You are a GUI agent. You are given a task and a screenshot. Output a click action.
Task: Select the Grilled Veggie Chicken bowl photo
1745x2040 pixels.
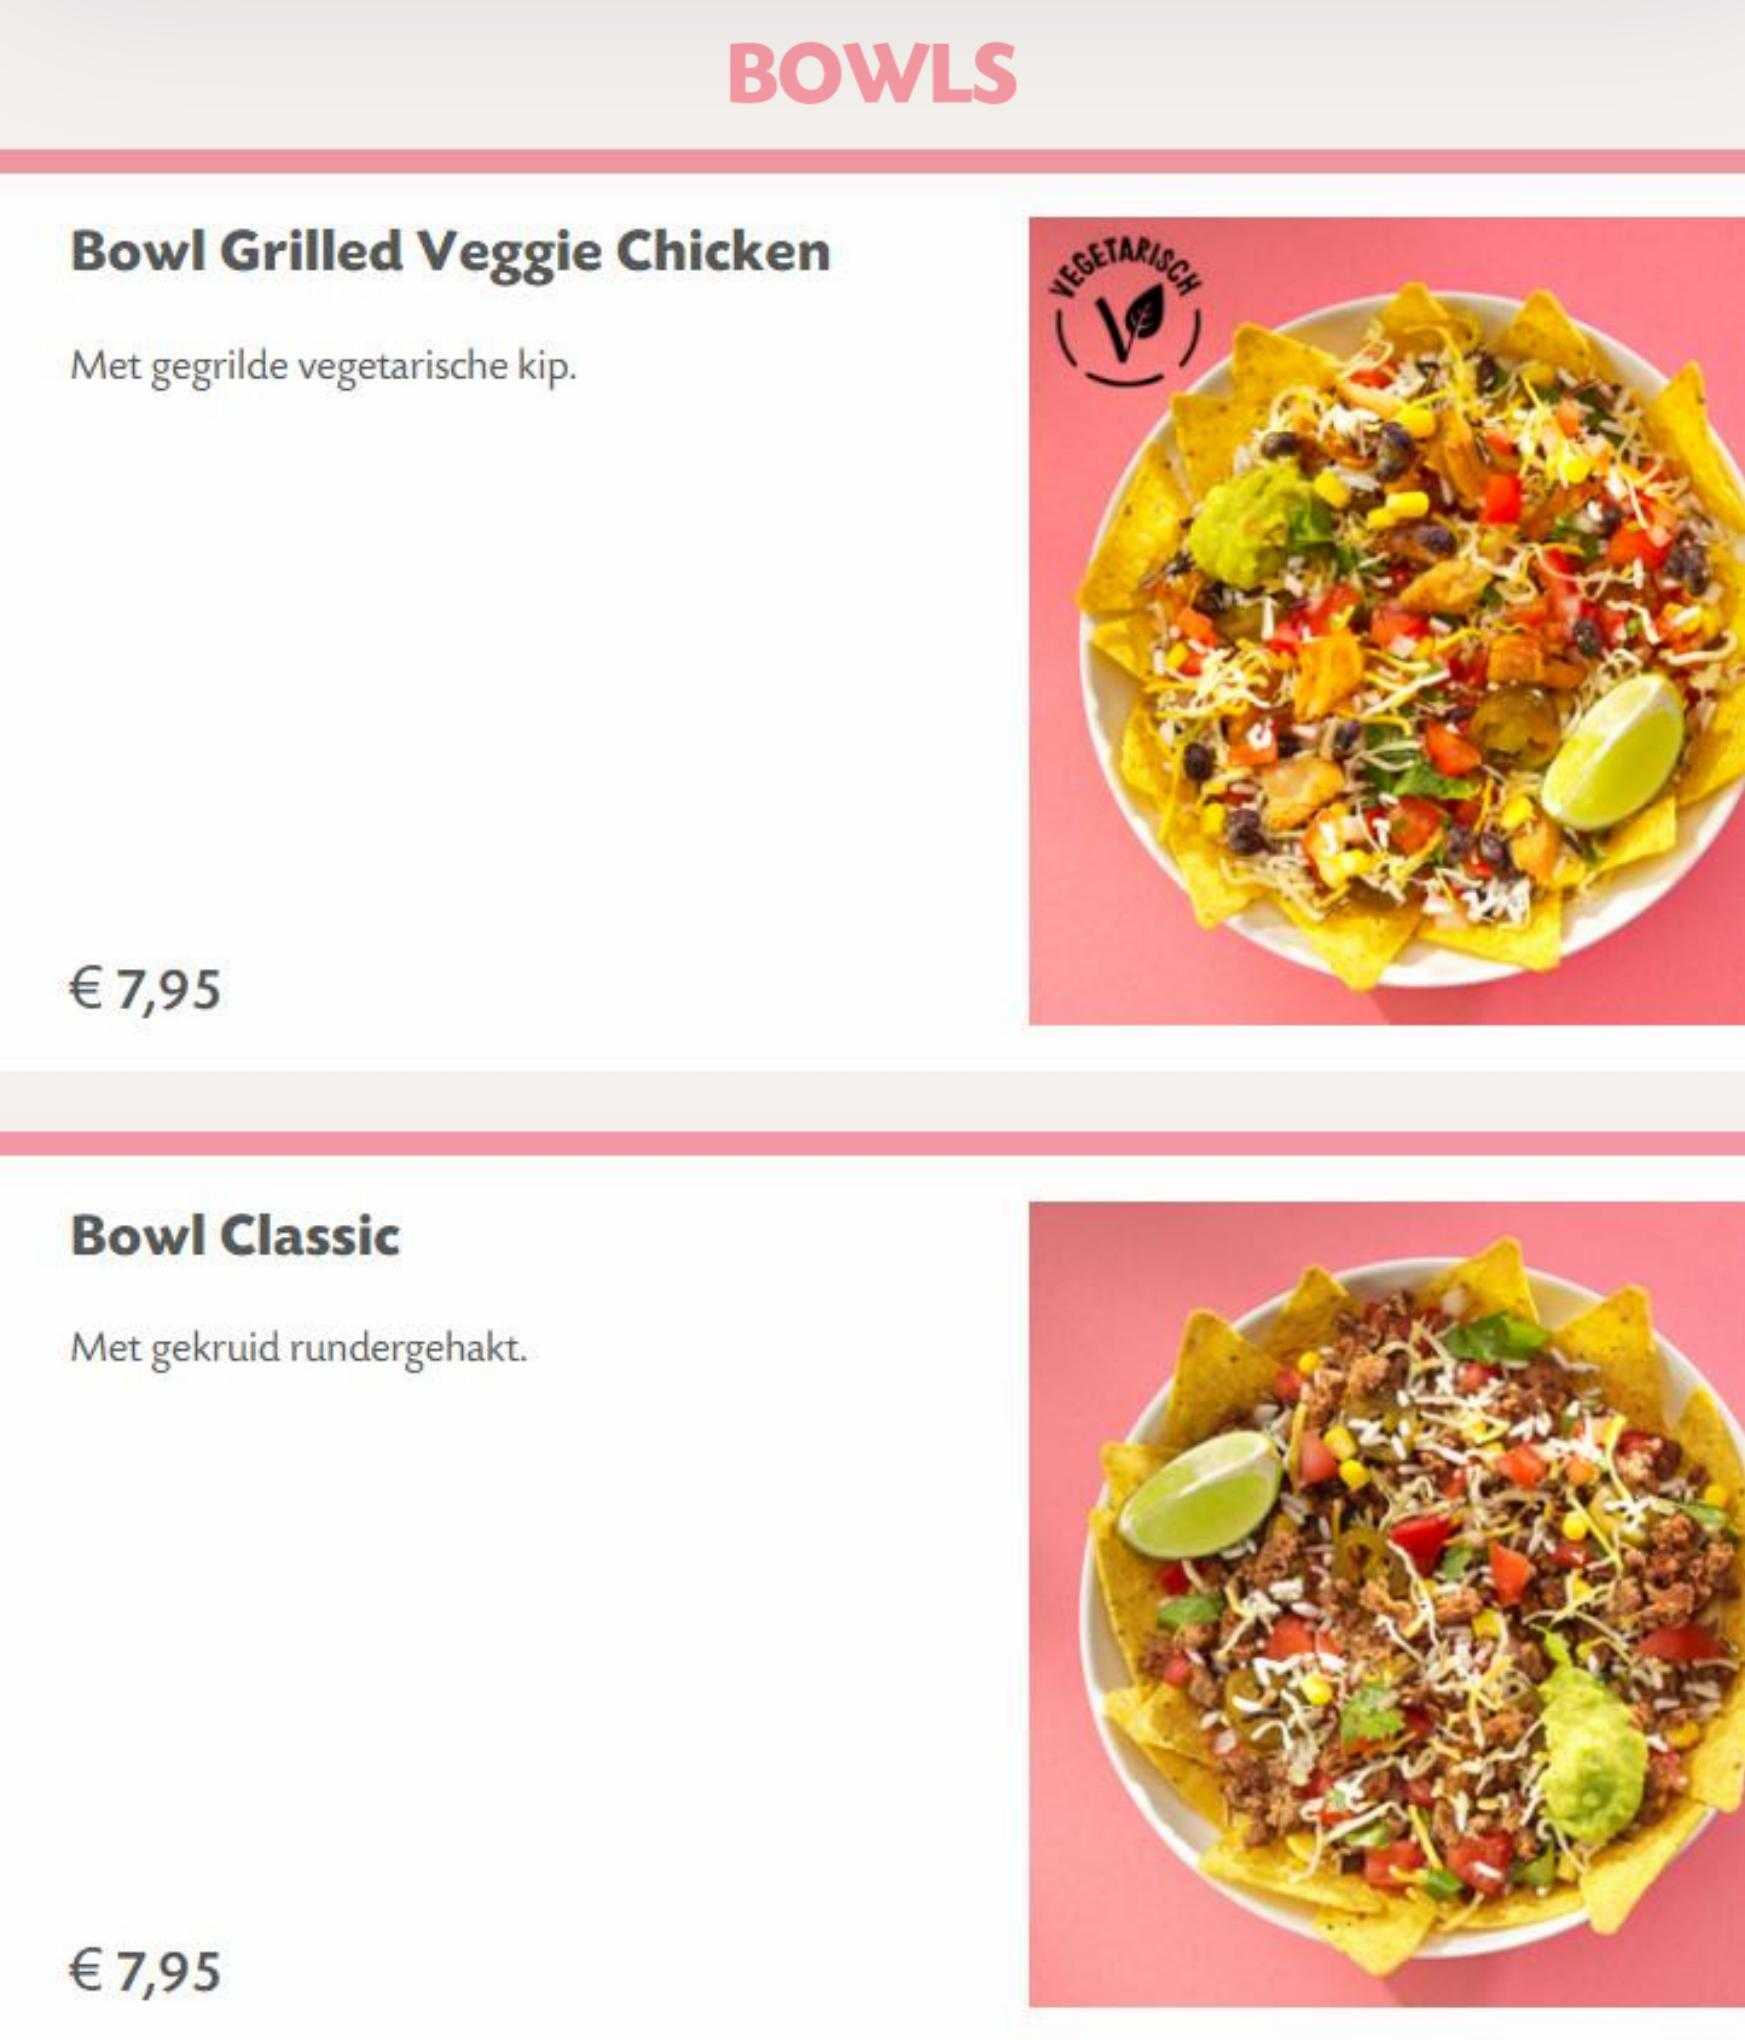[x=1387, y=621]
